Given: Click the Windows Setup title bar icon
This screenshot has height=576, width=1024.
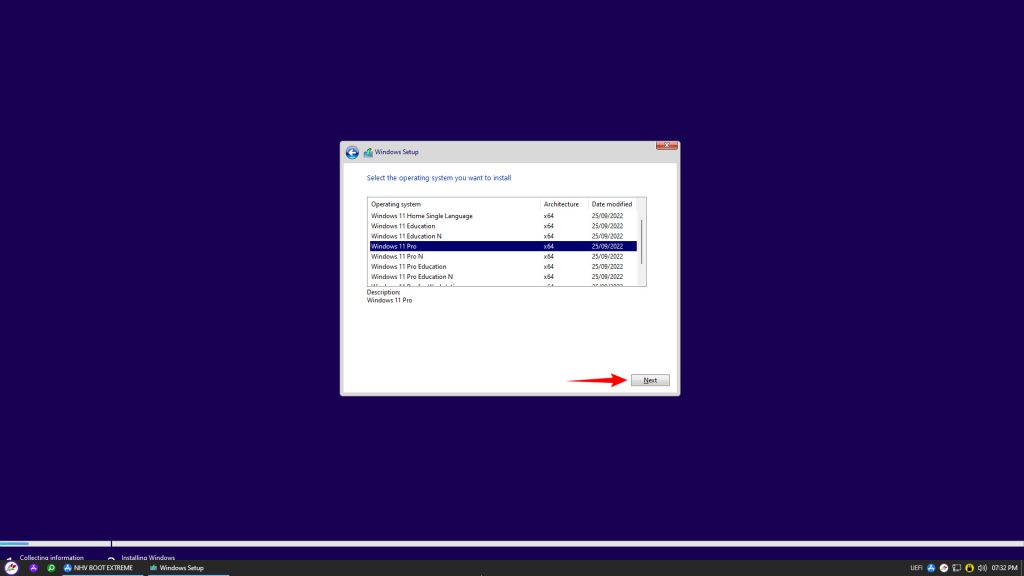Looking at the screenshot, I should 368,152.
